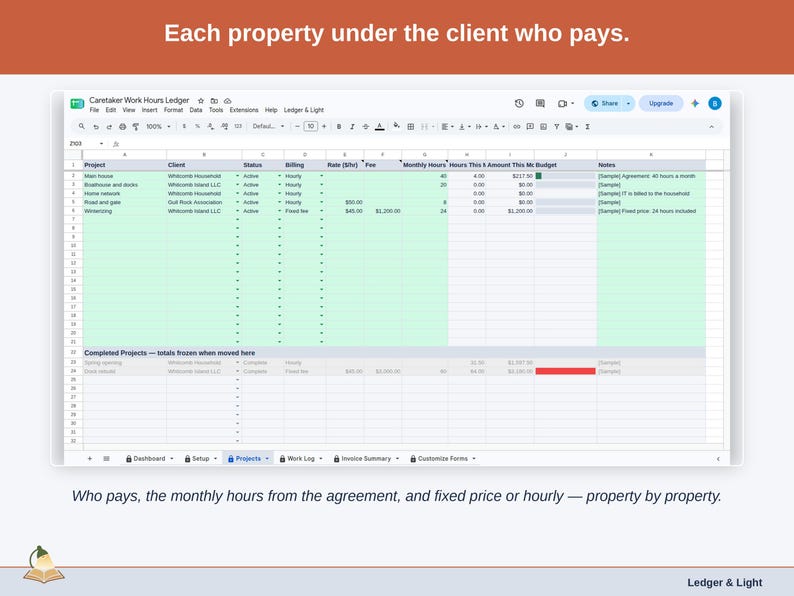Image resolution: width=794 pixels, height=596 pixels.
Task: Open the 100% zoom dropdown
Action: point(158,127)
